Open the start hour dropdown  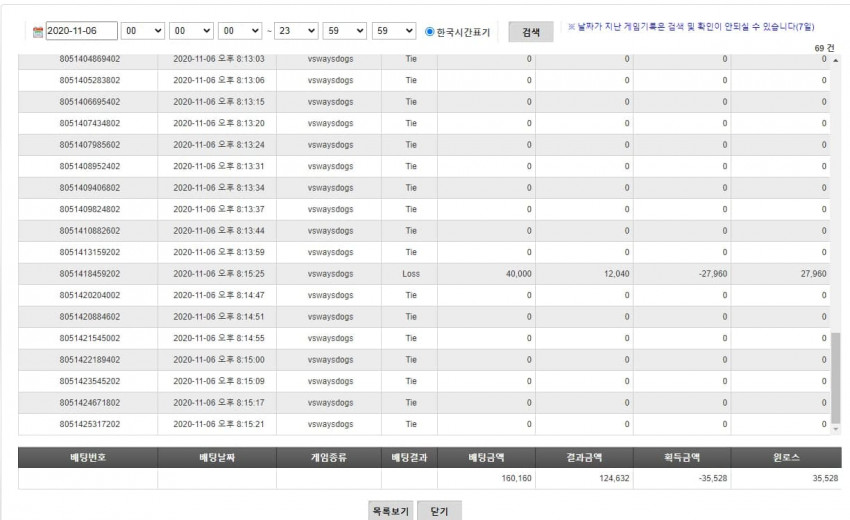pyautogui.click(x=143, y=31)
